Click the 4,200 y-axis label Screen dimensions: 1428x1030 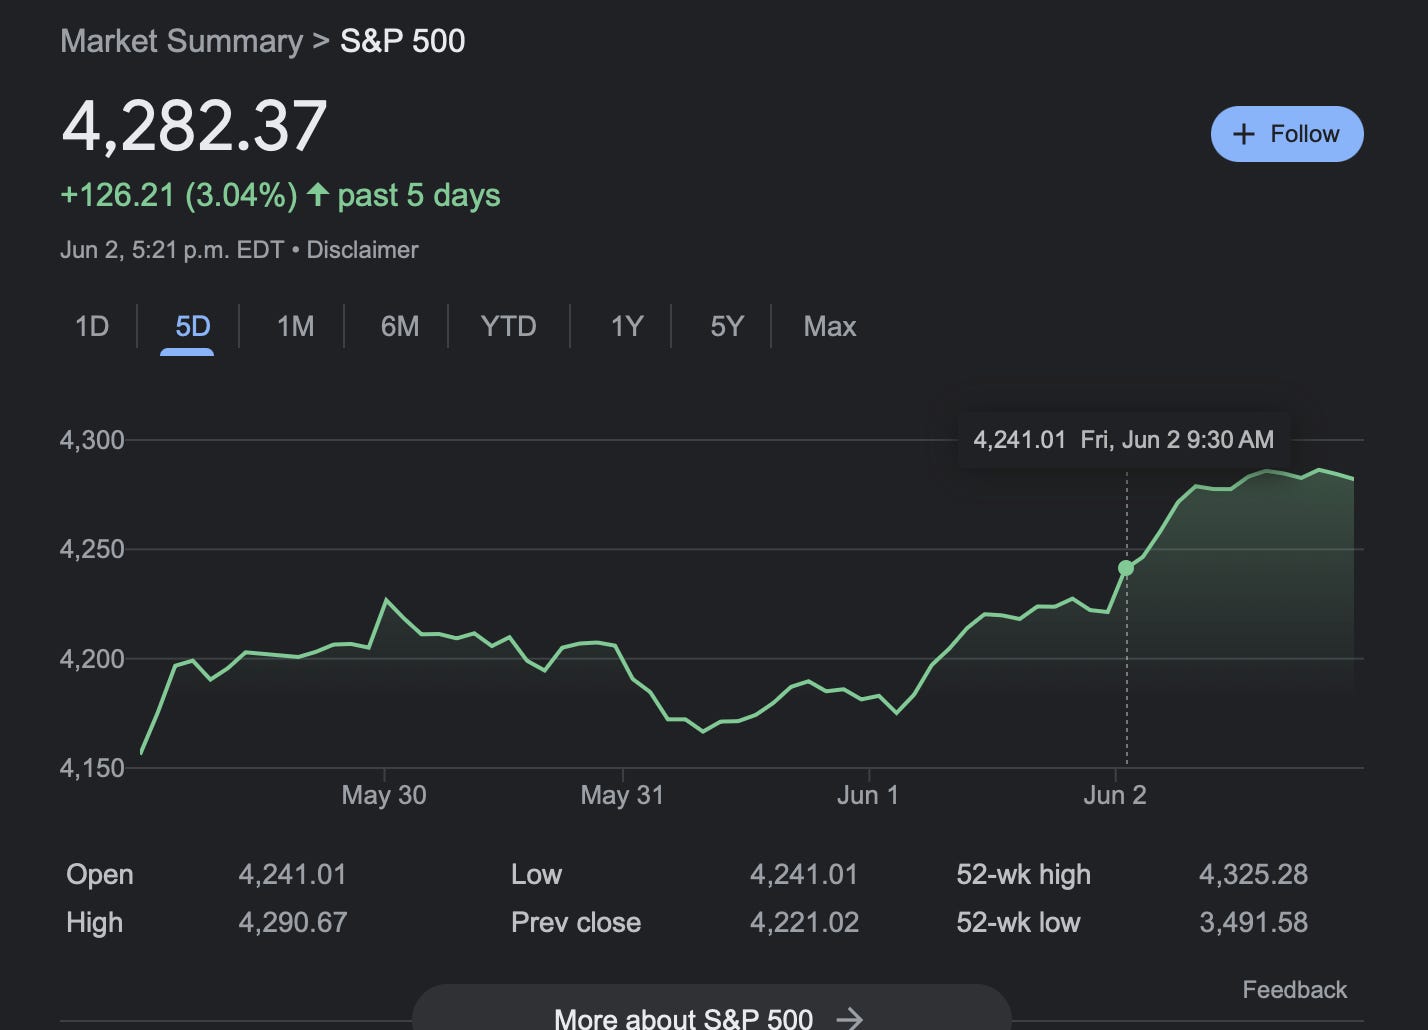coord(92,659)
